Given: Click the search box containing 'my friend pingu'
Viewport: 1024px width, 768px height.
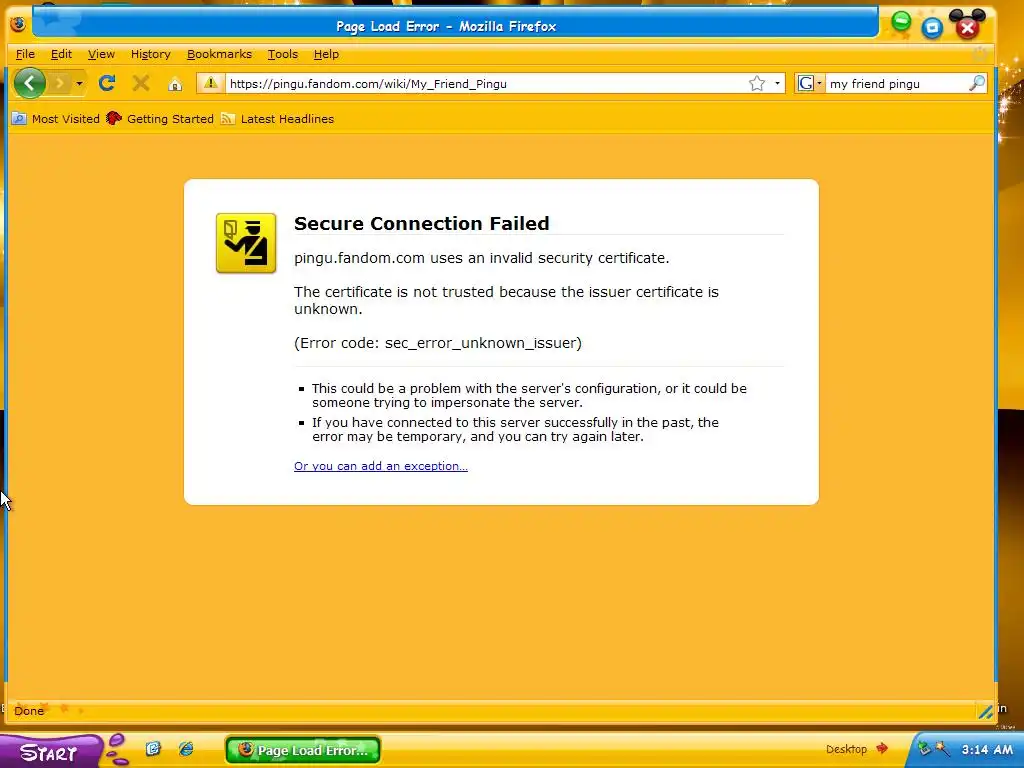Looking at the screenshot, I should [896, 84].
